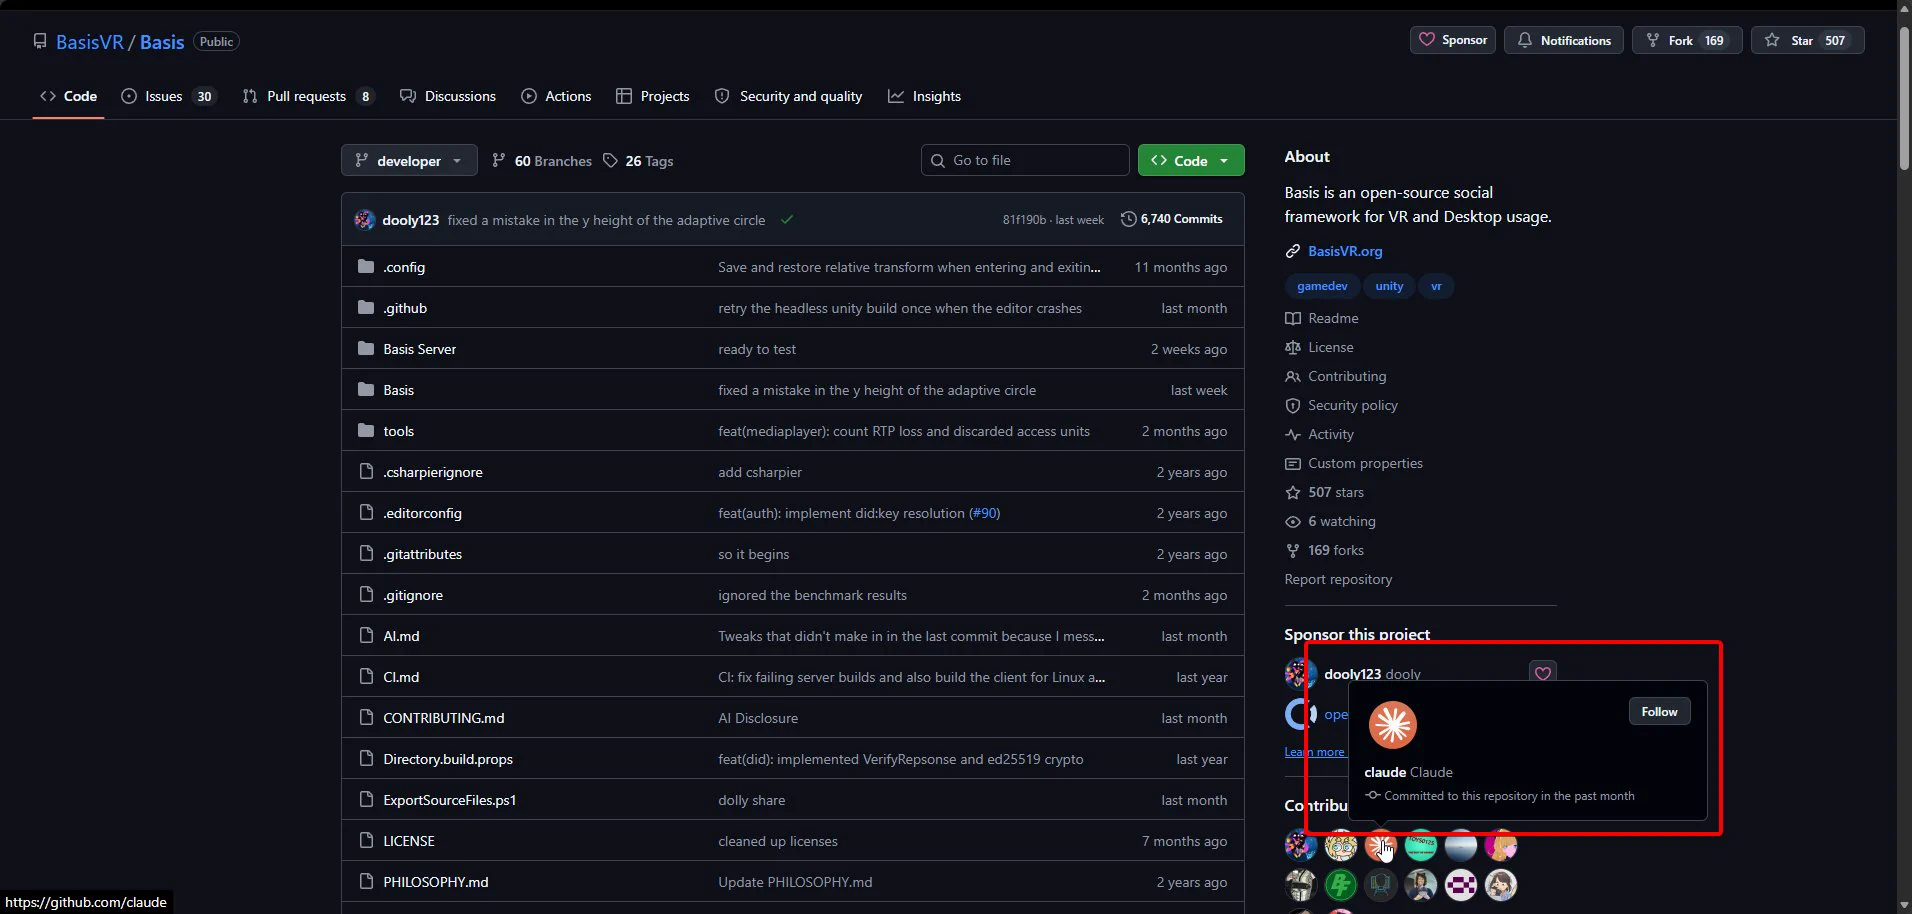Switch to the Issues tab
The width and height of the screenshot is (1912, 914).
(168, 96)
